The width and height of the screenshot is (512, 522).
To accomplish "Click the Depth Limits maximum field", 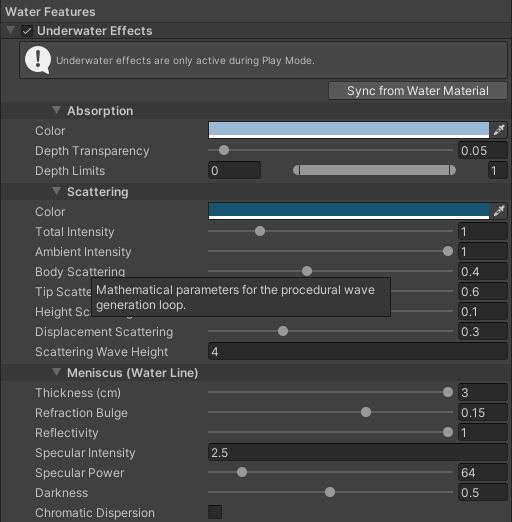I will coord(498,170).
